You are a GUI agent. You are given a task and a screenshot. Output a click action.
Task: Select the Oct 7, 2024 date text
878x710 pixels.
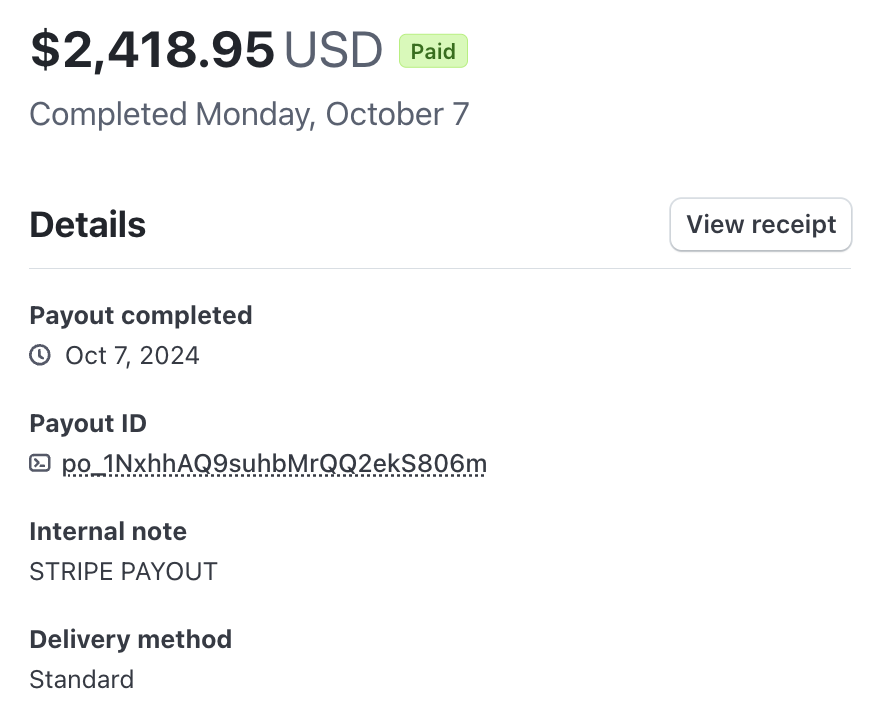132,356
